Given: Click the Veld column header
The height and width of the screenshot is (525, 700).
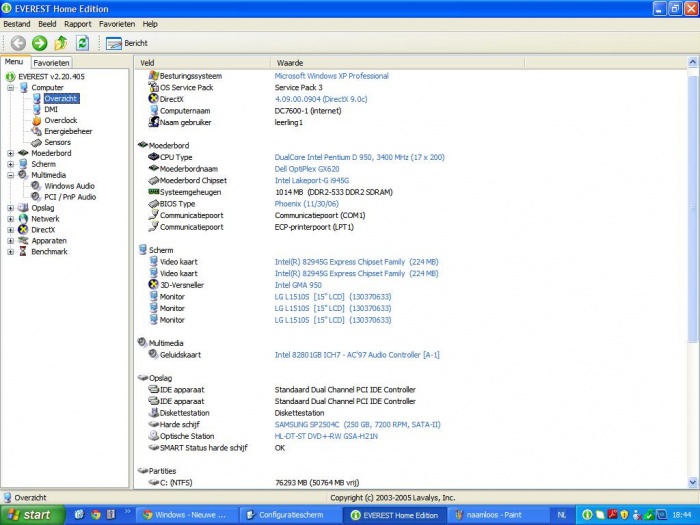Looking at the screenshot, I should click(x=202, y=63).
